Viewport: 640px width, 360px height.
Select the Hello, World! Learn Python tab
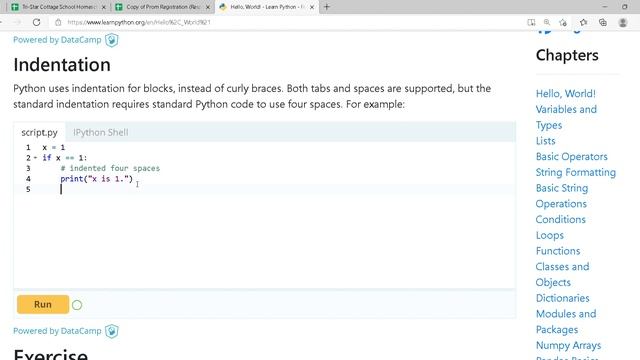tap(266, 7)
